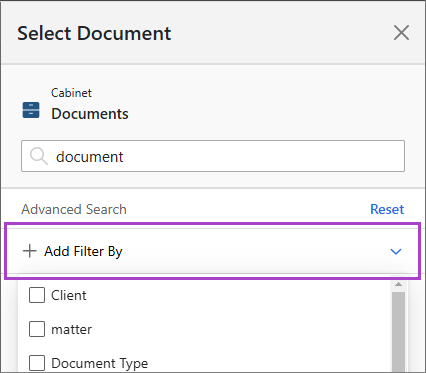The height and width of the screenshot is (373, 426).
Task: Check the Client filter checkbox
Action: coord(37,295)
